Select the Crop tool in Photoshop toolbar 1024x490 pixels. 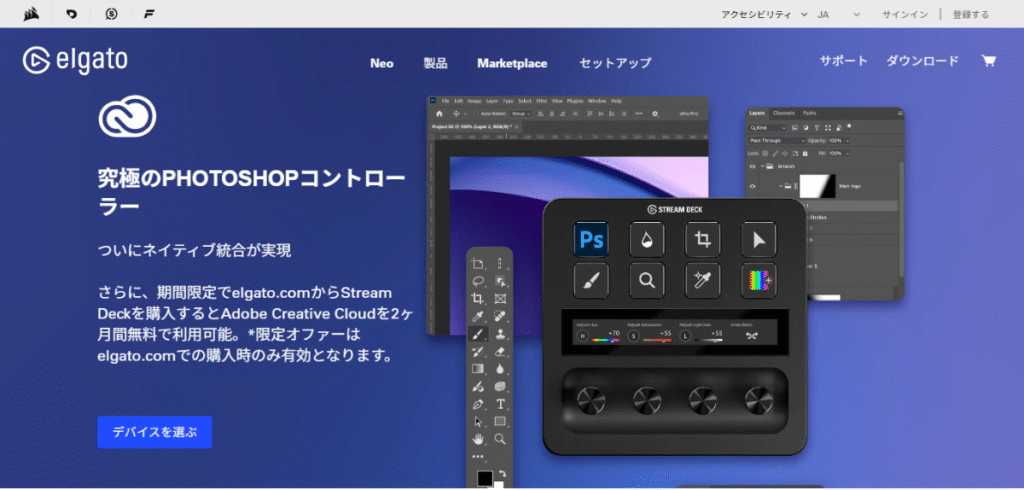tap(478, 299)
